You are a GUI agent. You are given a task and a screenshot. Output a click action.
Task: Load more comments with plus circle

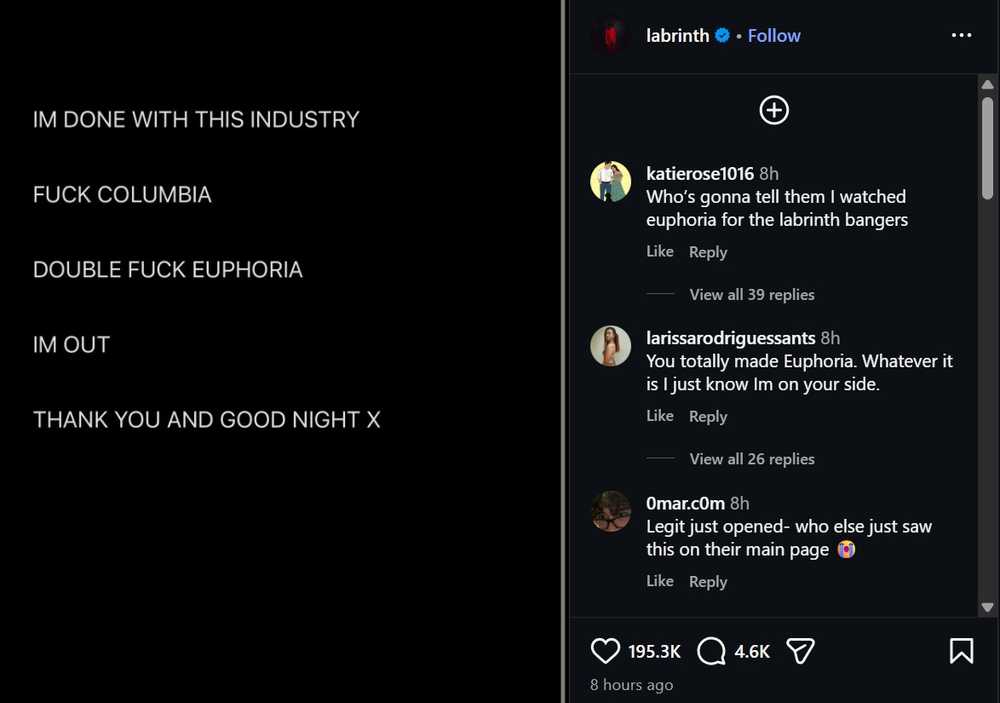coord(774,110)
